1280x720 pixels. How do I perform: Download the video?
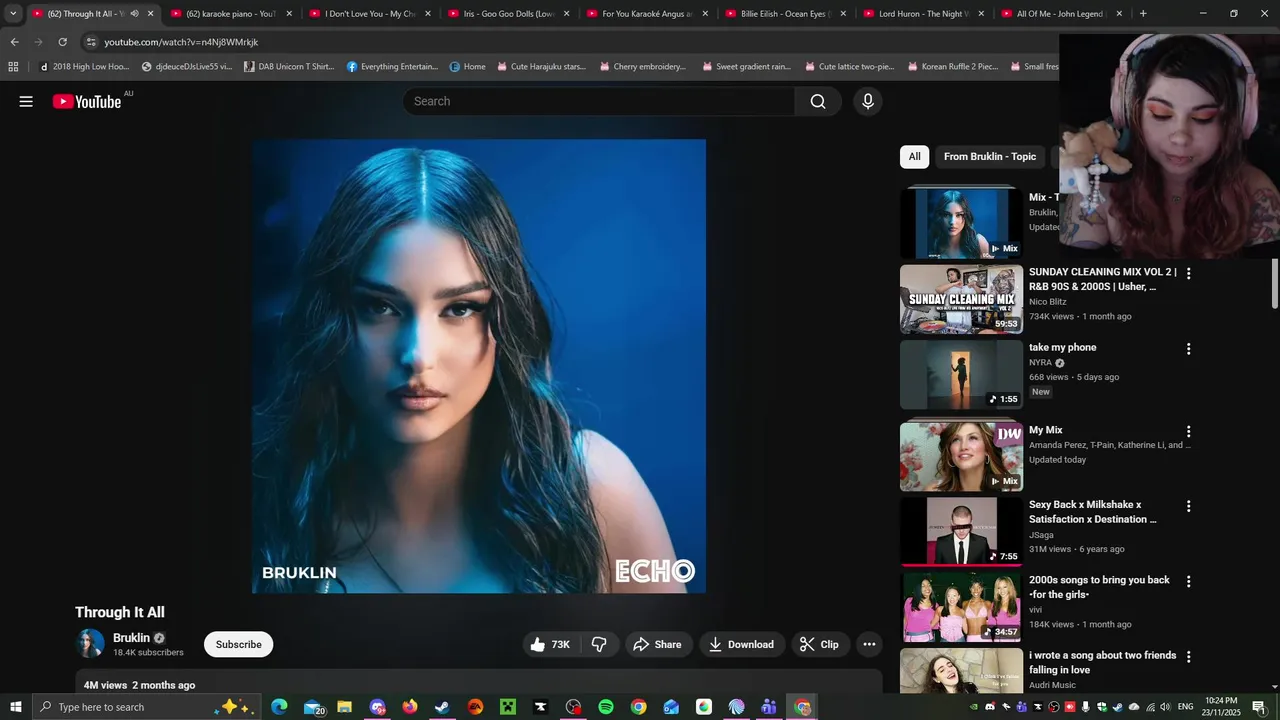(x=741, y=645)
